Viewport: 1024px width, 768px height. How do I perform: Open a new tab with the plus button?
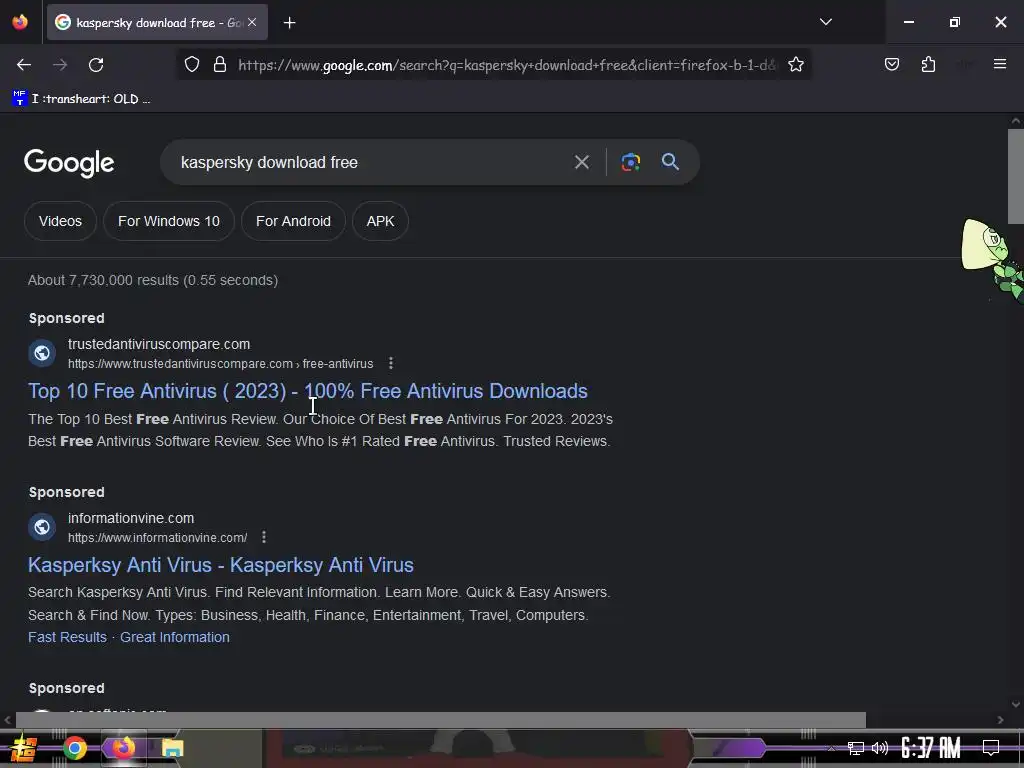point(289,23)
